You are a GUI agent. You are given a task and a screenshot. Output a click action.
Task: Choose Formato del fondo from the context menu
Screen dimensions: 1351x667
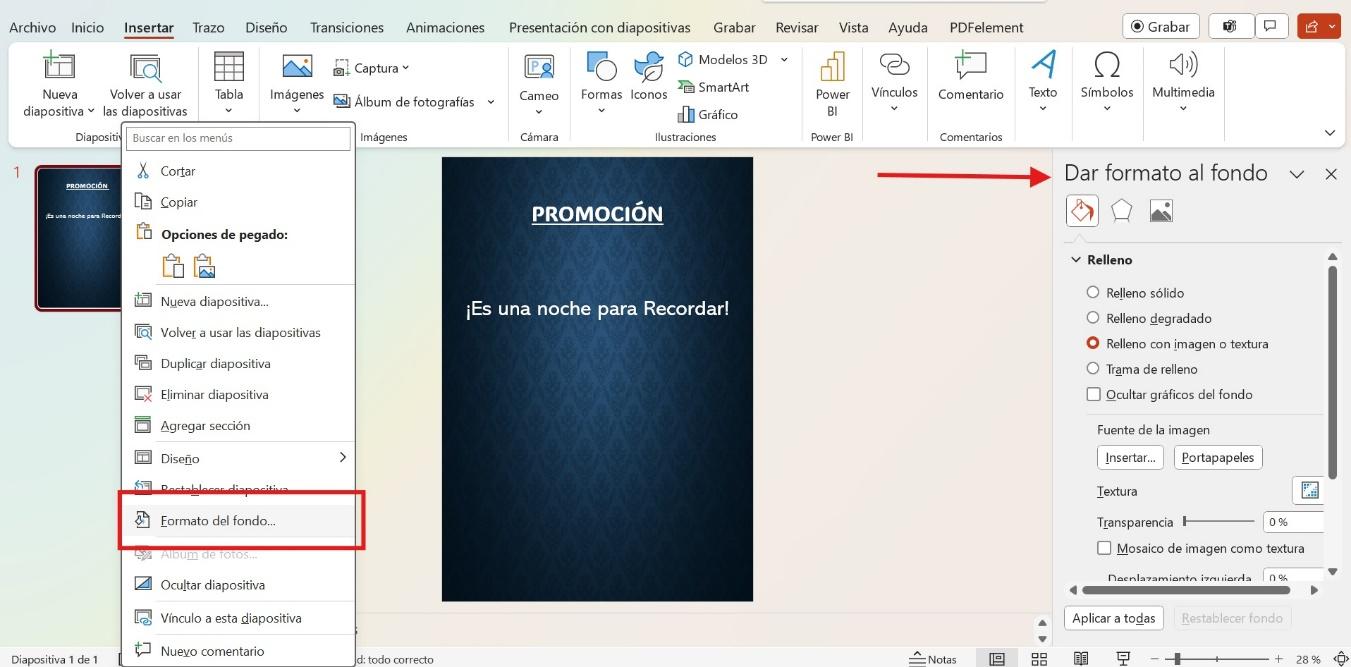tap(220, 520)
